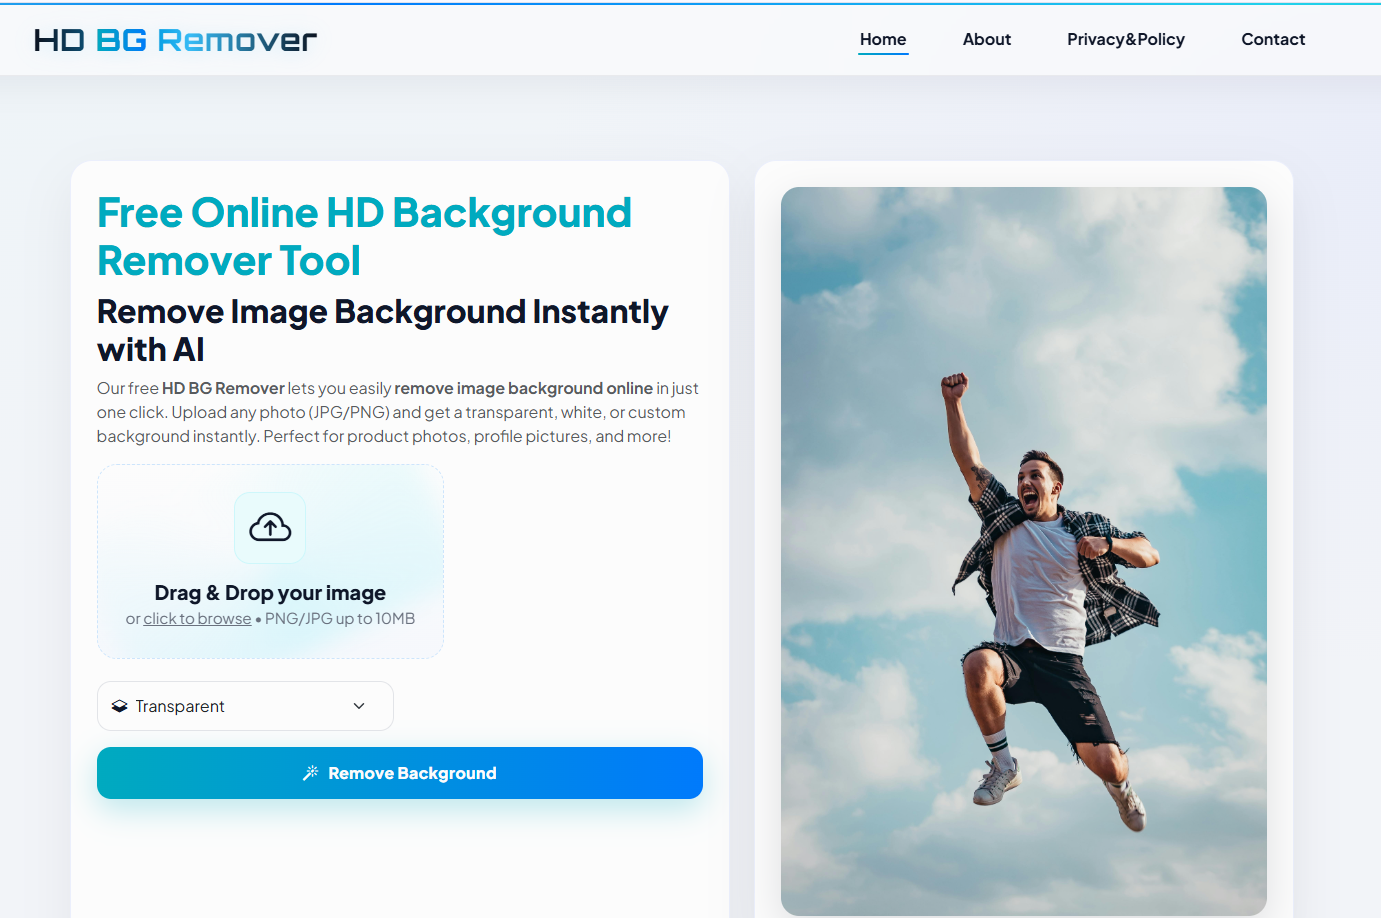Click the magic wand icon on Remove Background
1381x918 pixels.
[311, 773]
